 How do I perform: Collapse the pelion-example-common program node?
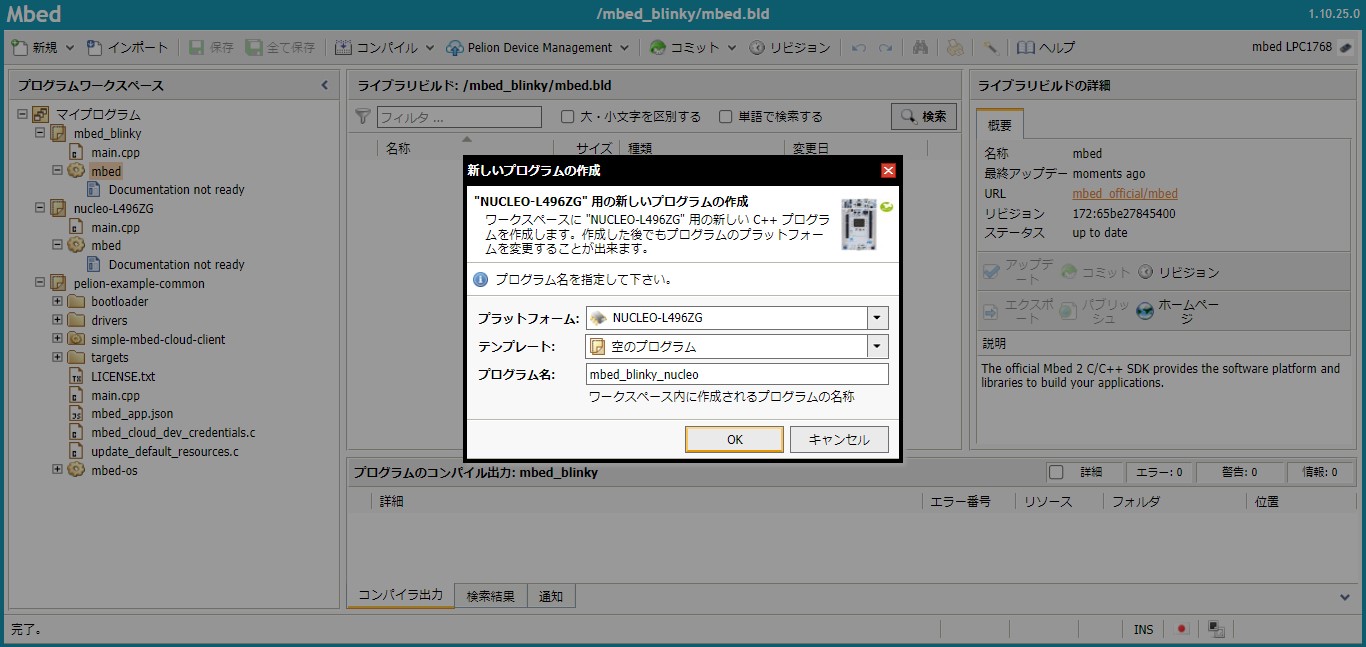[40, 283]
